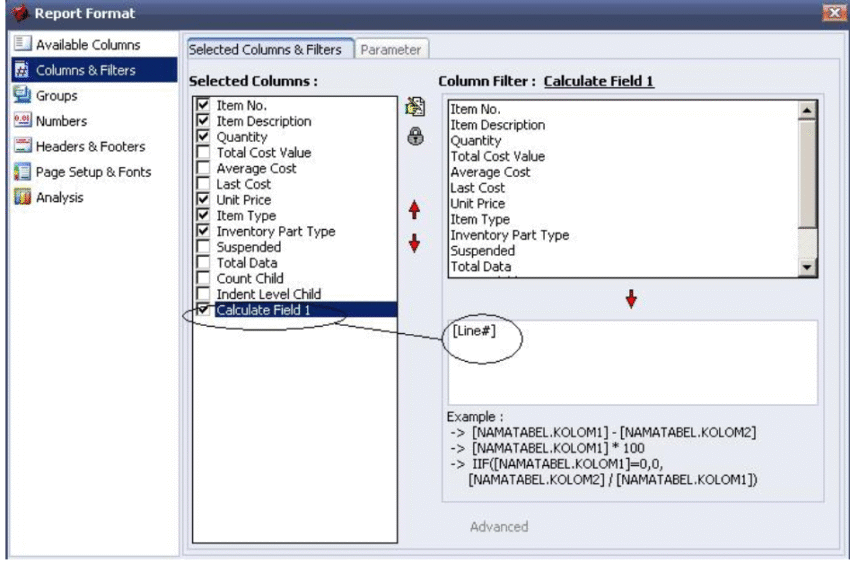Uncheck the Quantity column checkbox
Image resolution: width=850 pixels, height=563 pixels.
(203, 136)
